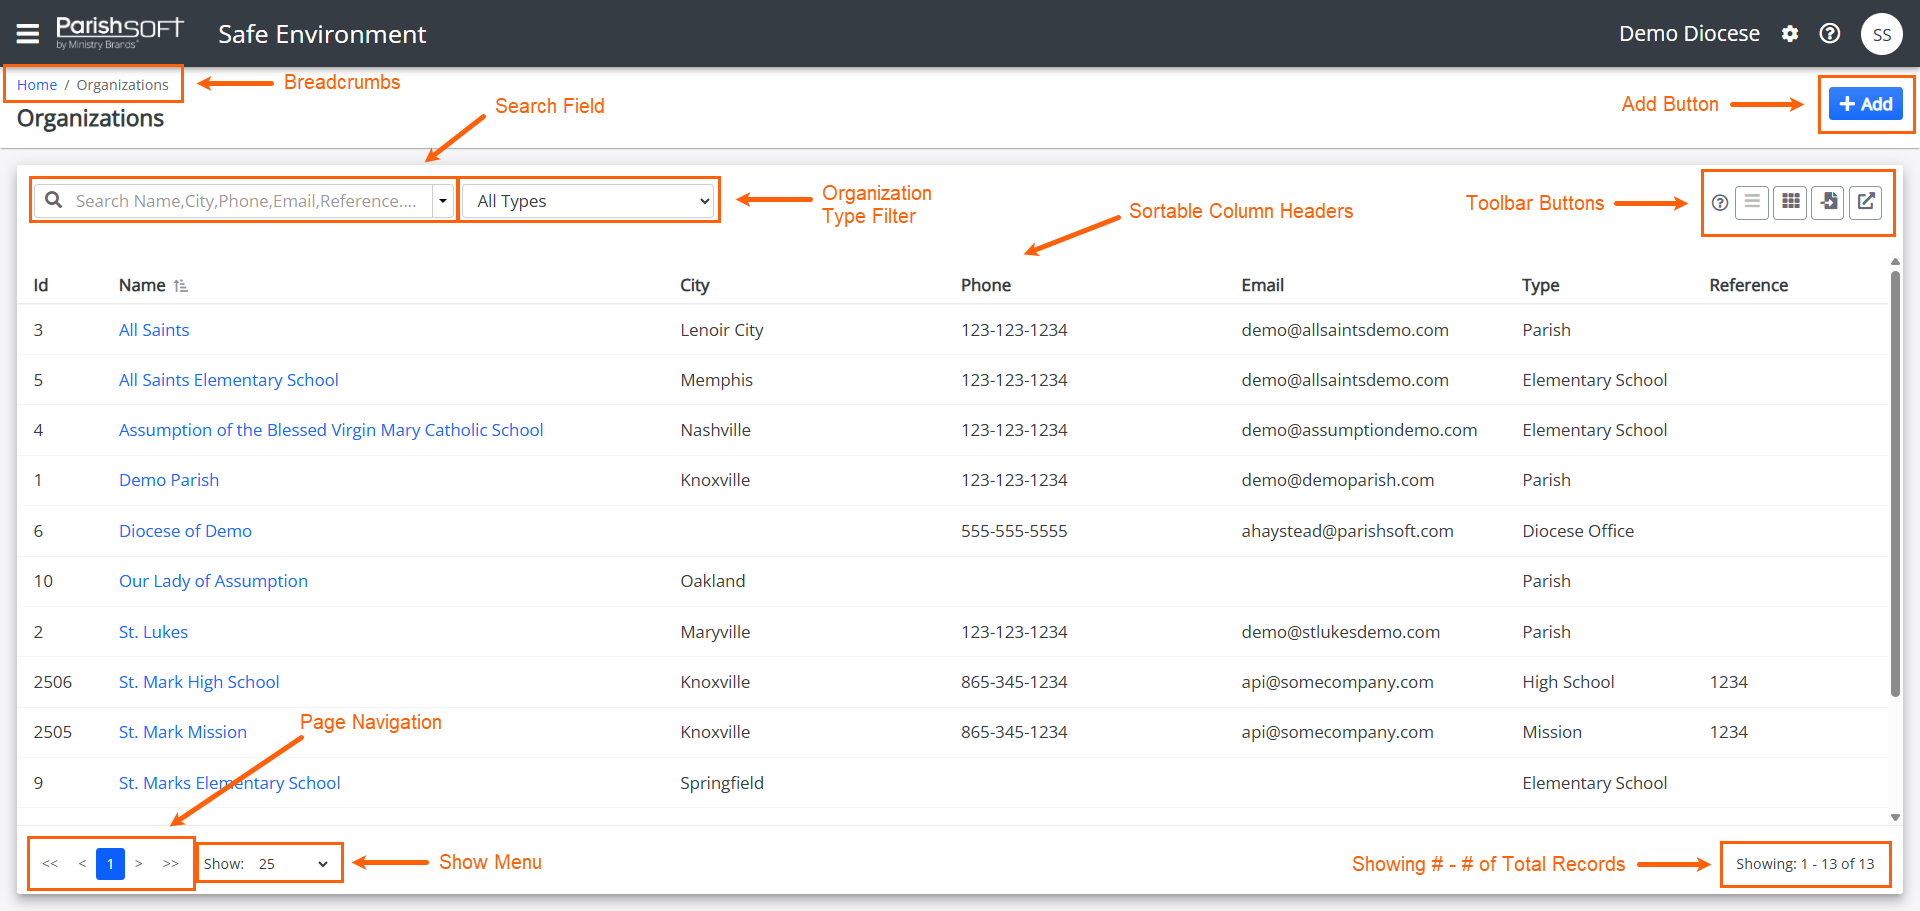Viewport: 1920px width, 911px height.
Task: Open the All Types filter dropdown
Action: [590, 201]
